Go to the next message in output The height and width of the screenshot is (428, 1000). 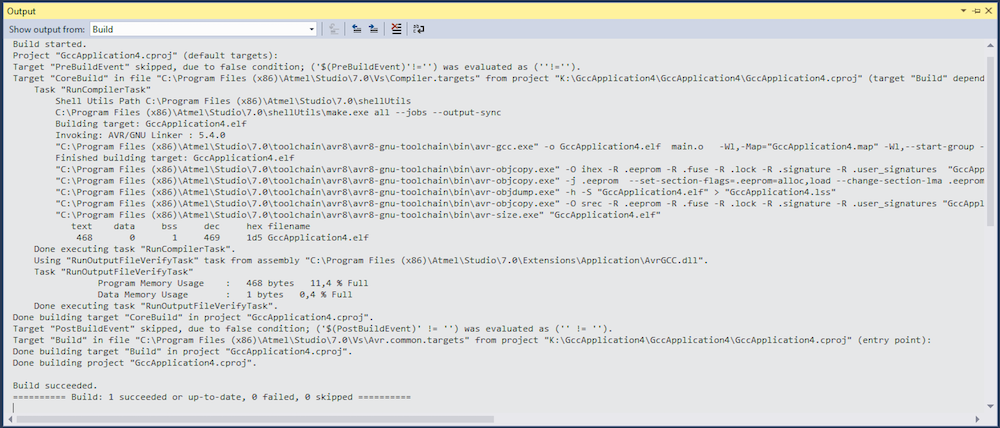[x=373, y=29]
